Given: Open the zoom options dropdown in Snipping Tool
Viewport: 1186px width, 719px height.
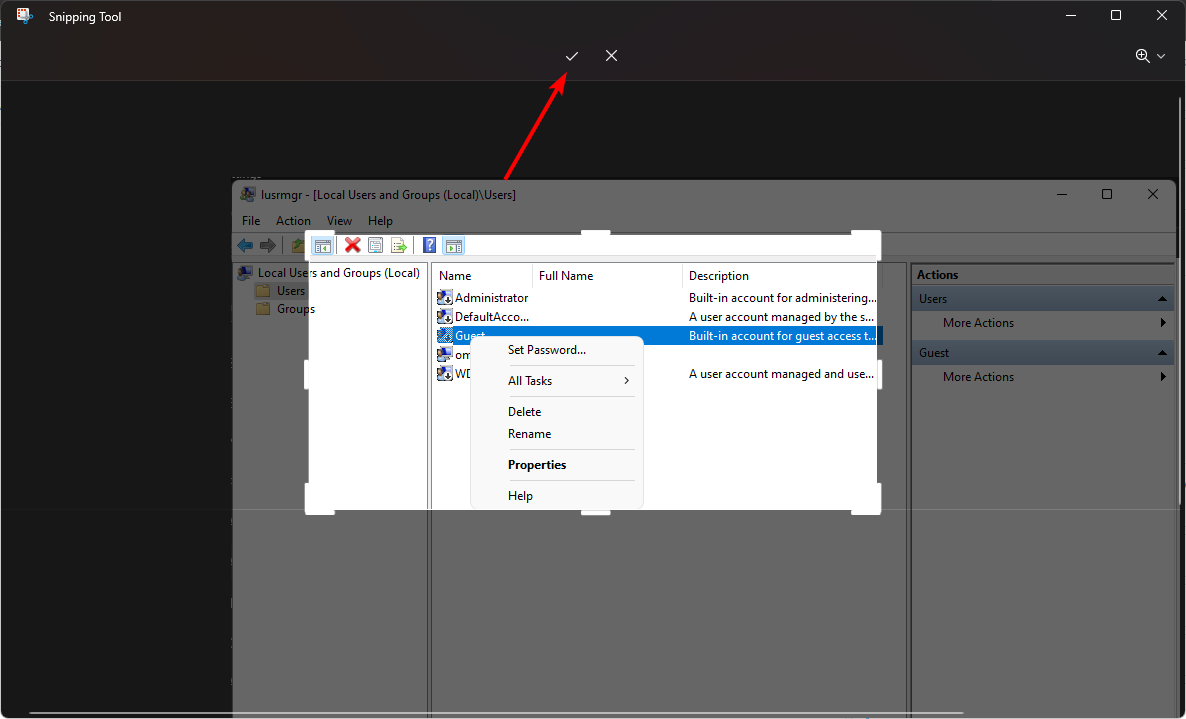Looking at the screenshot, I should pyautogui.click(x=1161, y=56).
